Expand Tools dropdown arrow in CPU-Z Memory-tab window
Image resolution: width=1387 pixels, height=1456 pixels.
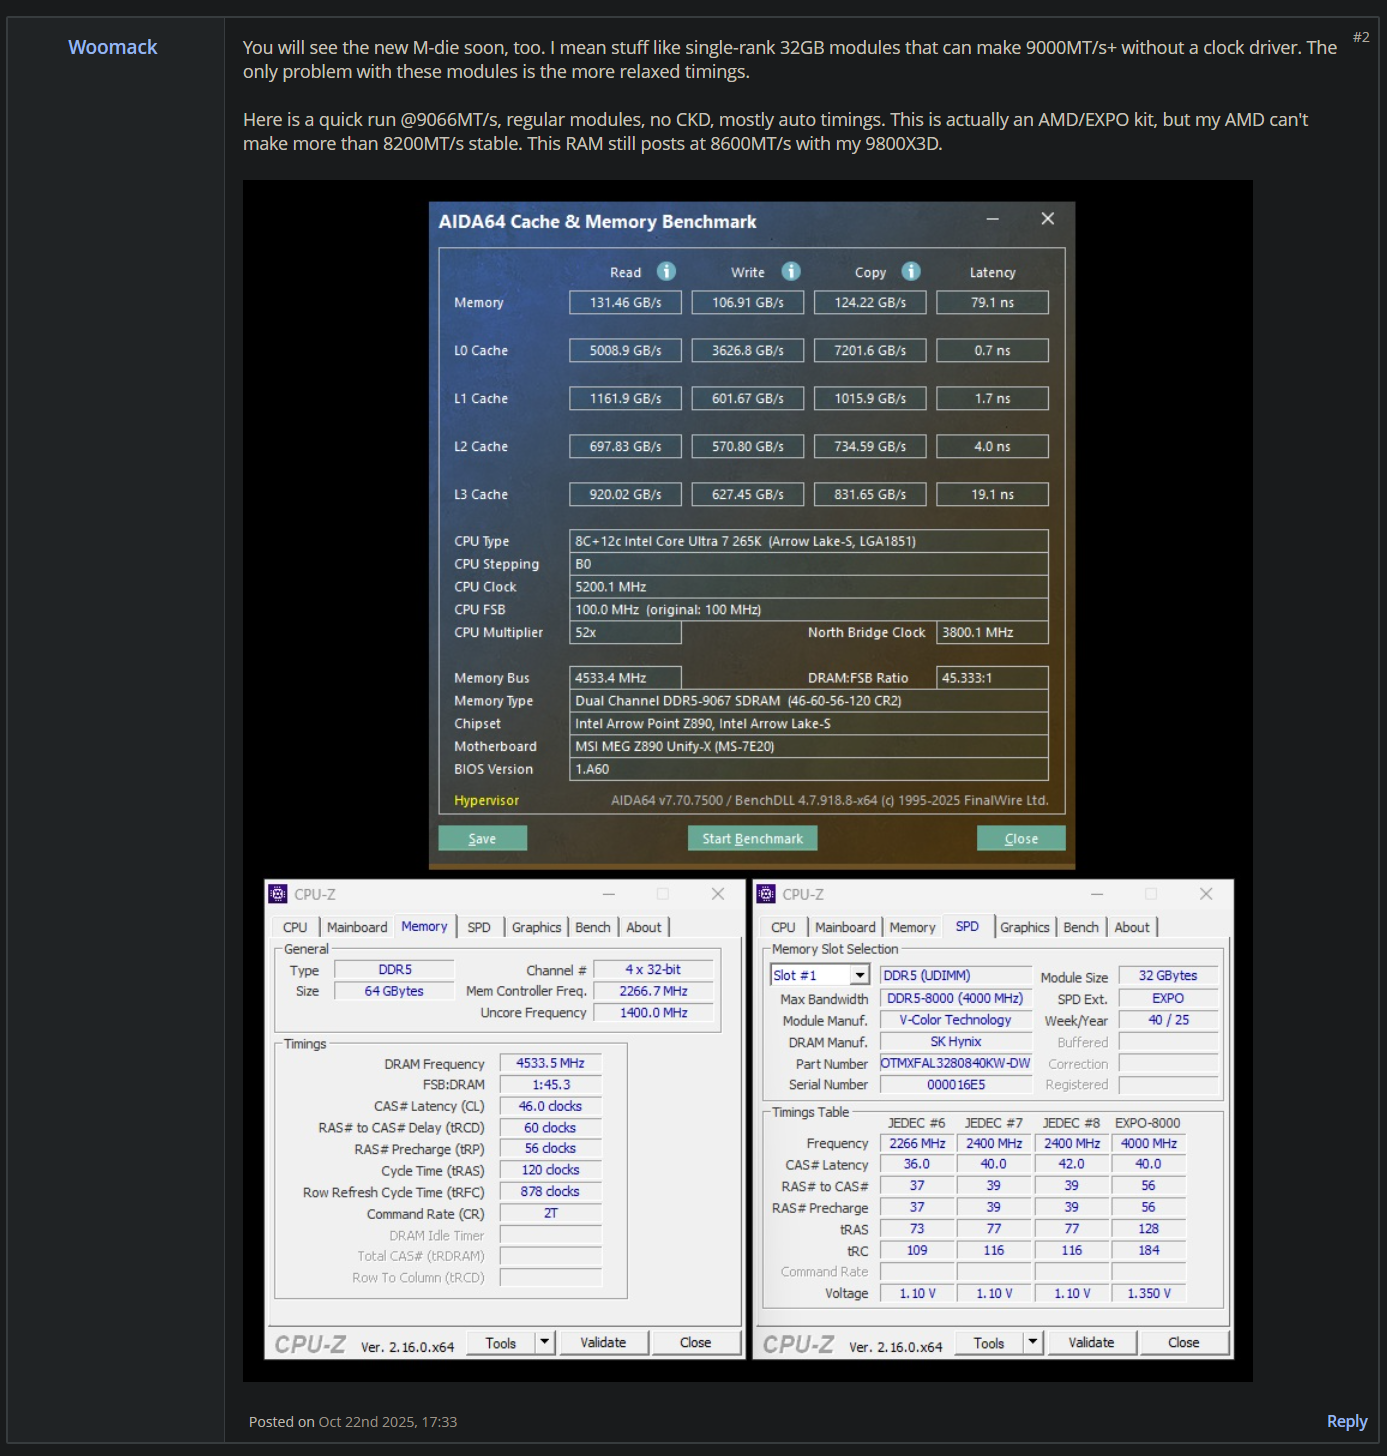coord(544,1342)
